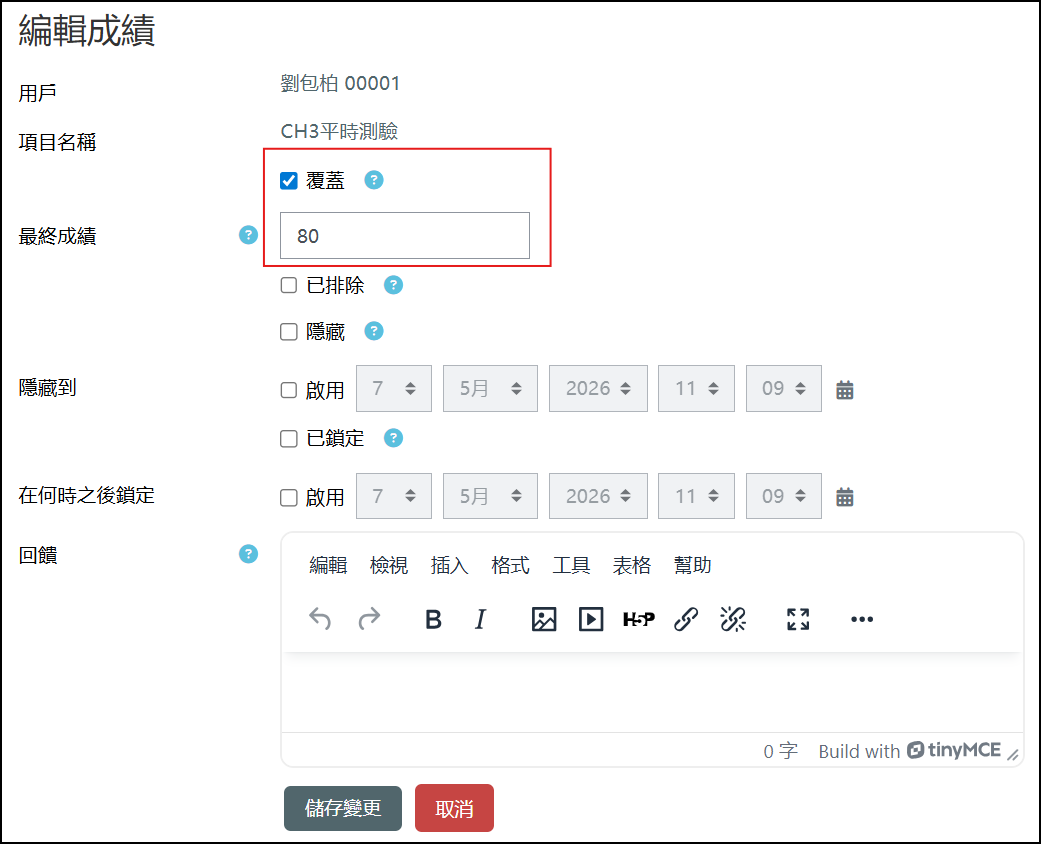Open month dropdown in 隱藏到 row
Image resolution: width=1041 pixels, height=844 pixels.
490,388
